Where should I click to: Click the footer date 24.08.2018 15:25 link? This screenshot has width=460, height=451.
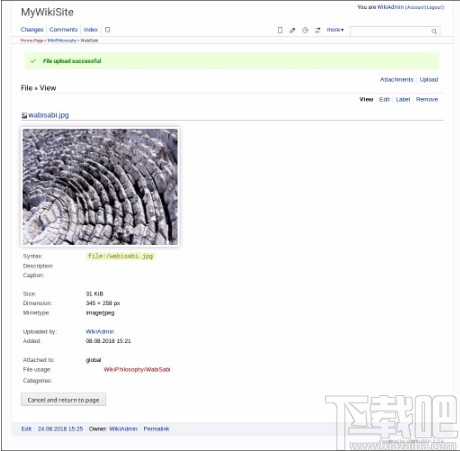tap(60, 429)
